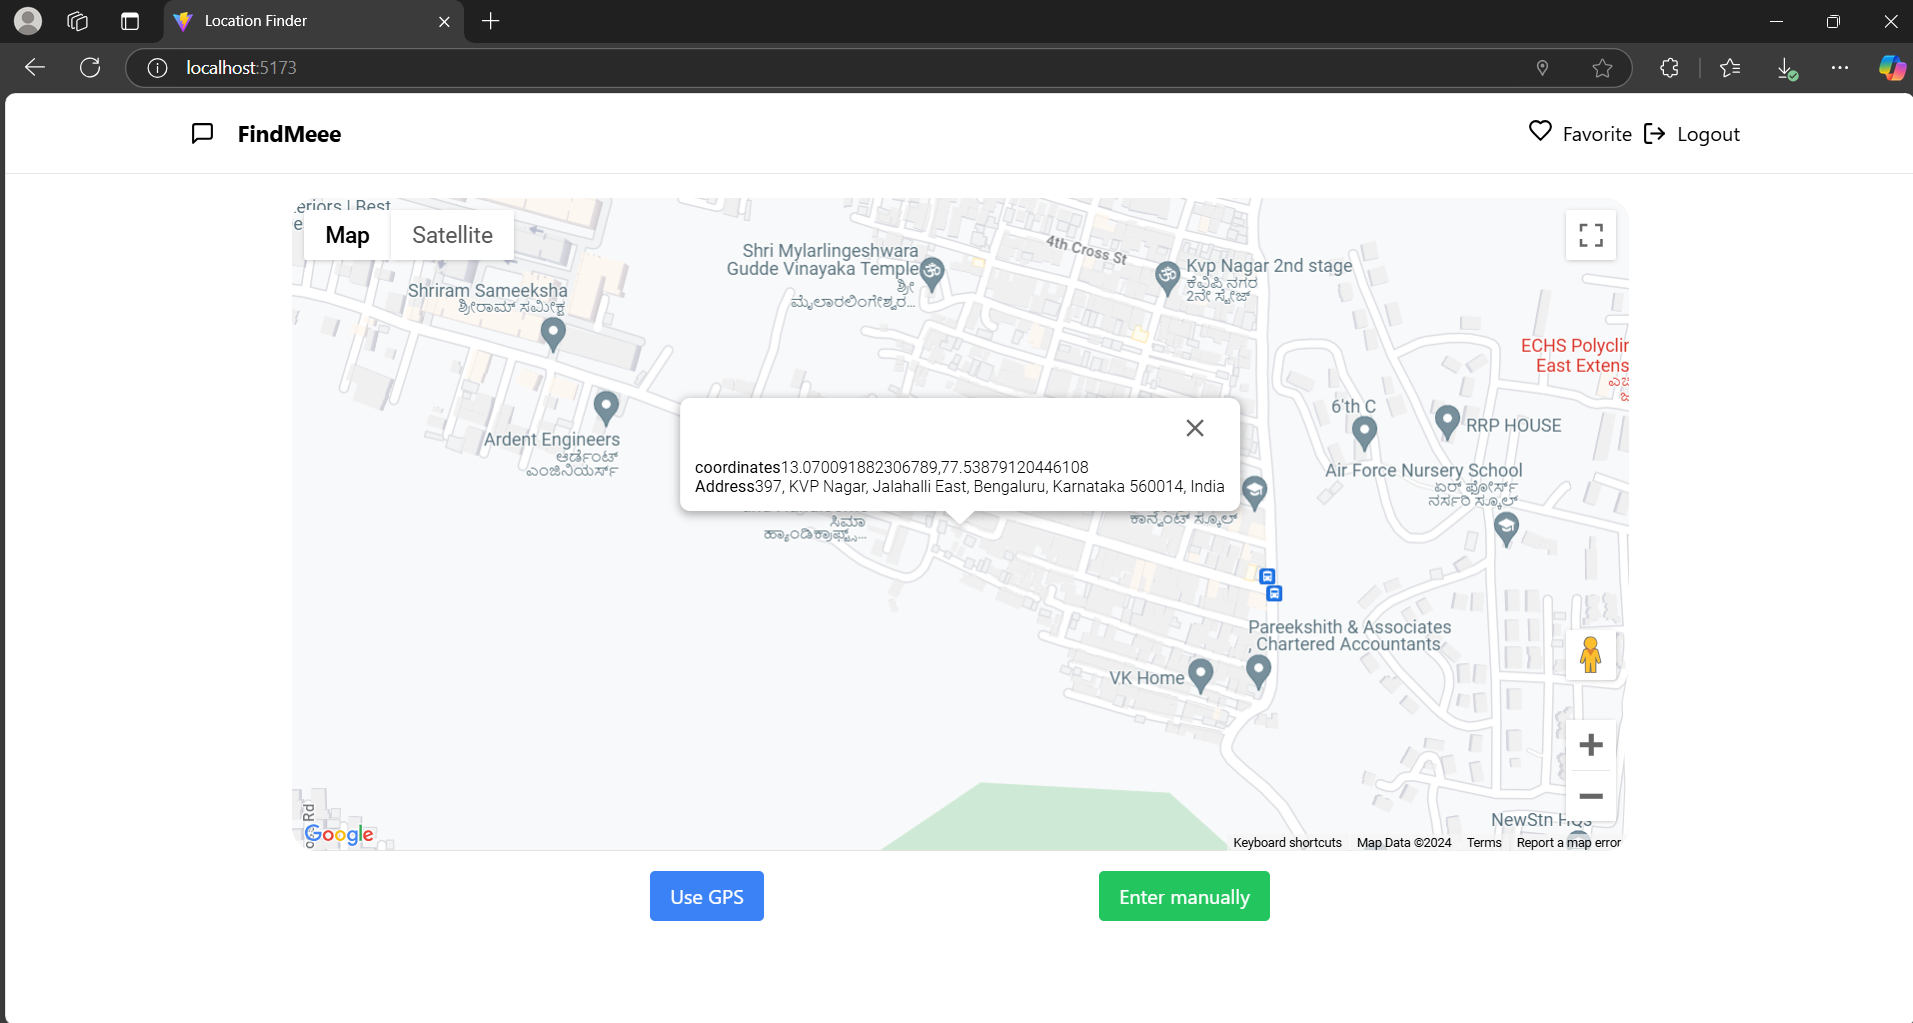Click the FindMeee chat bubble logo icon
The height and width of the screenshot is (1023, 1913).
coord(202,134)
